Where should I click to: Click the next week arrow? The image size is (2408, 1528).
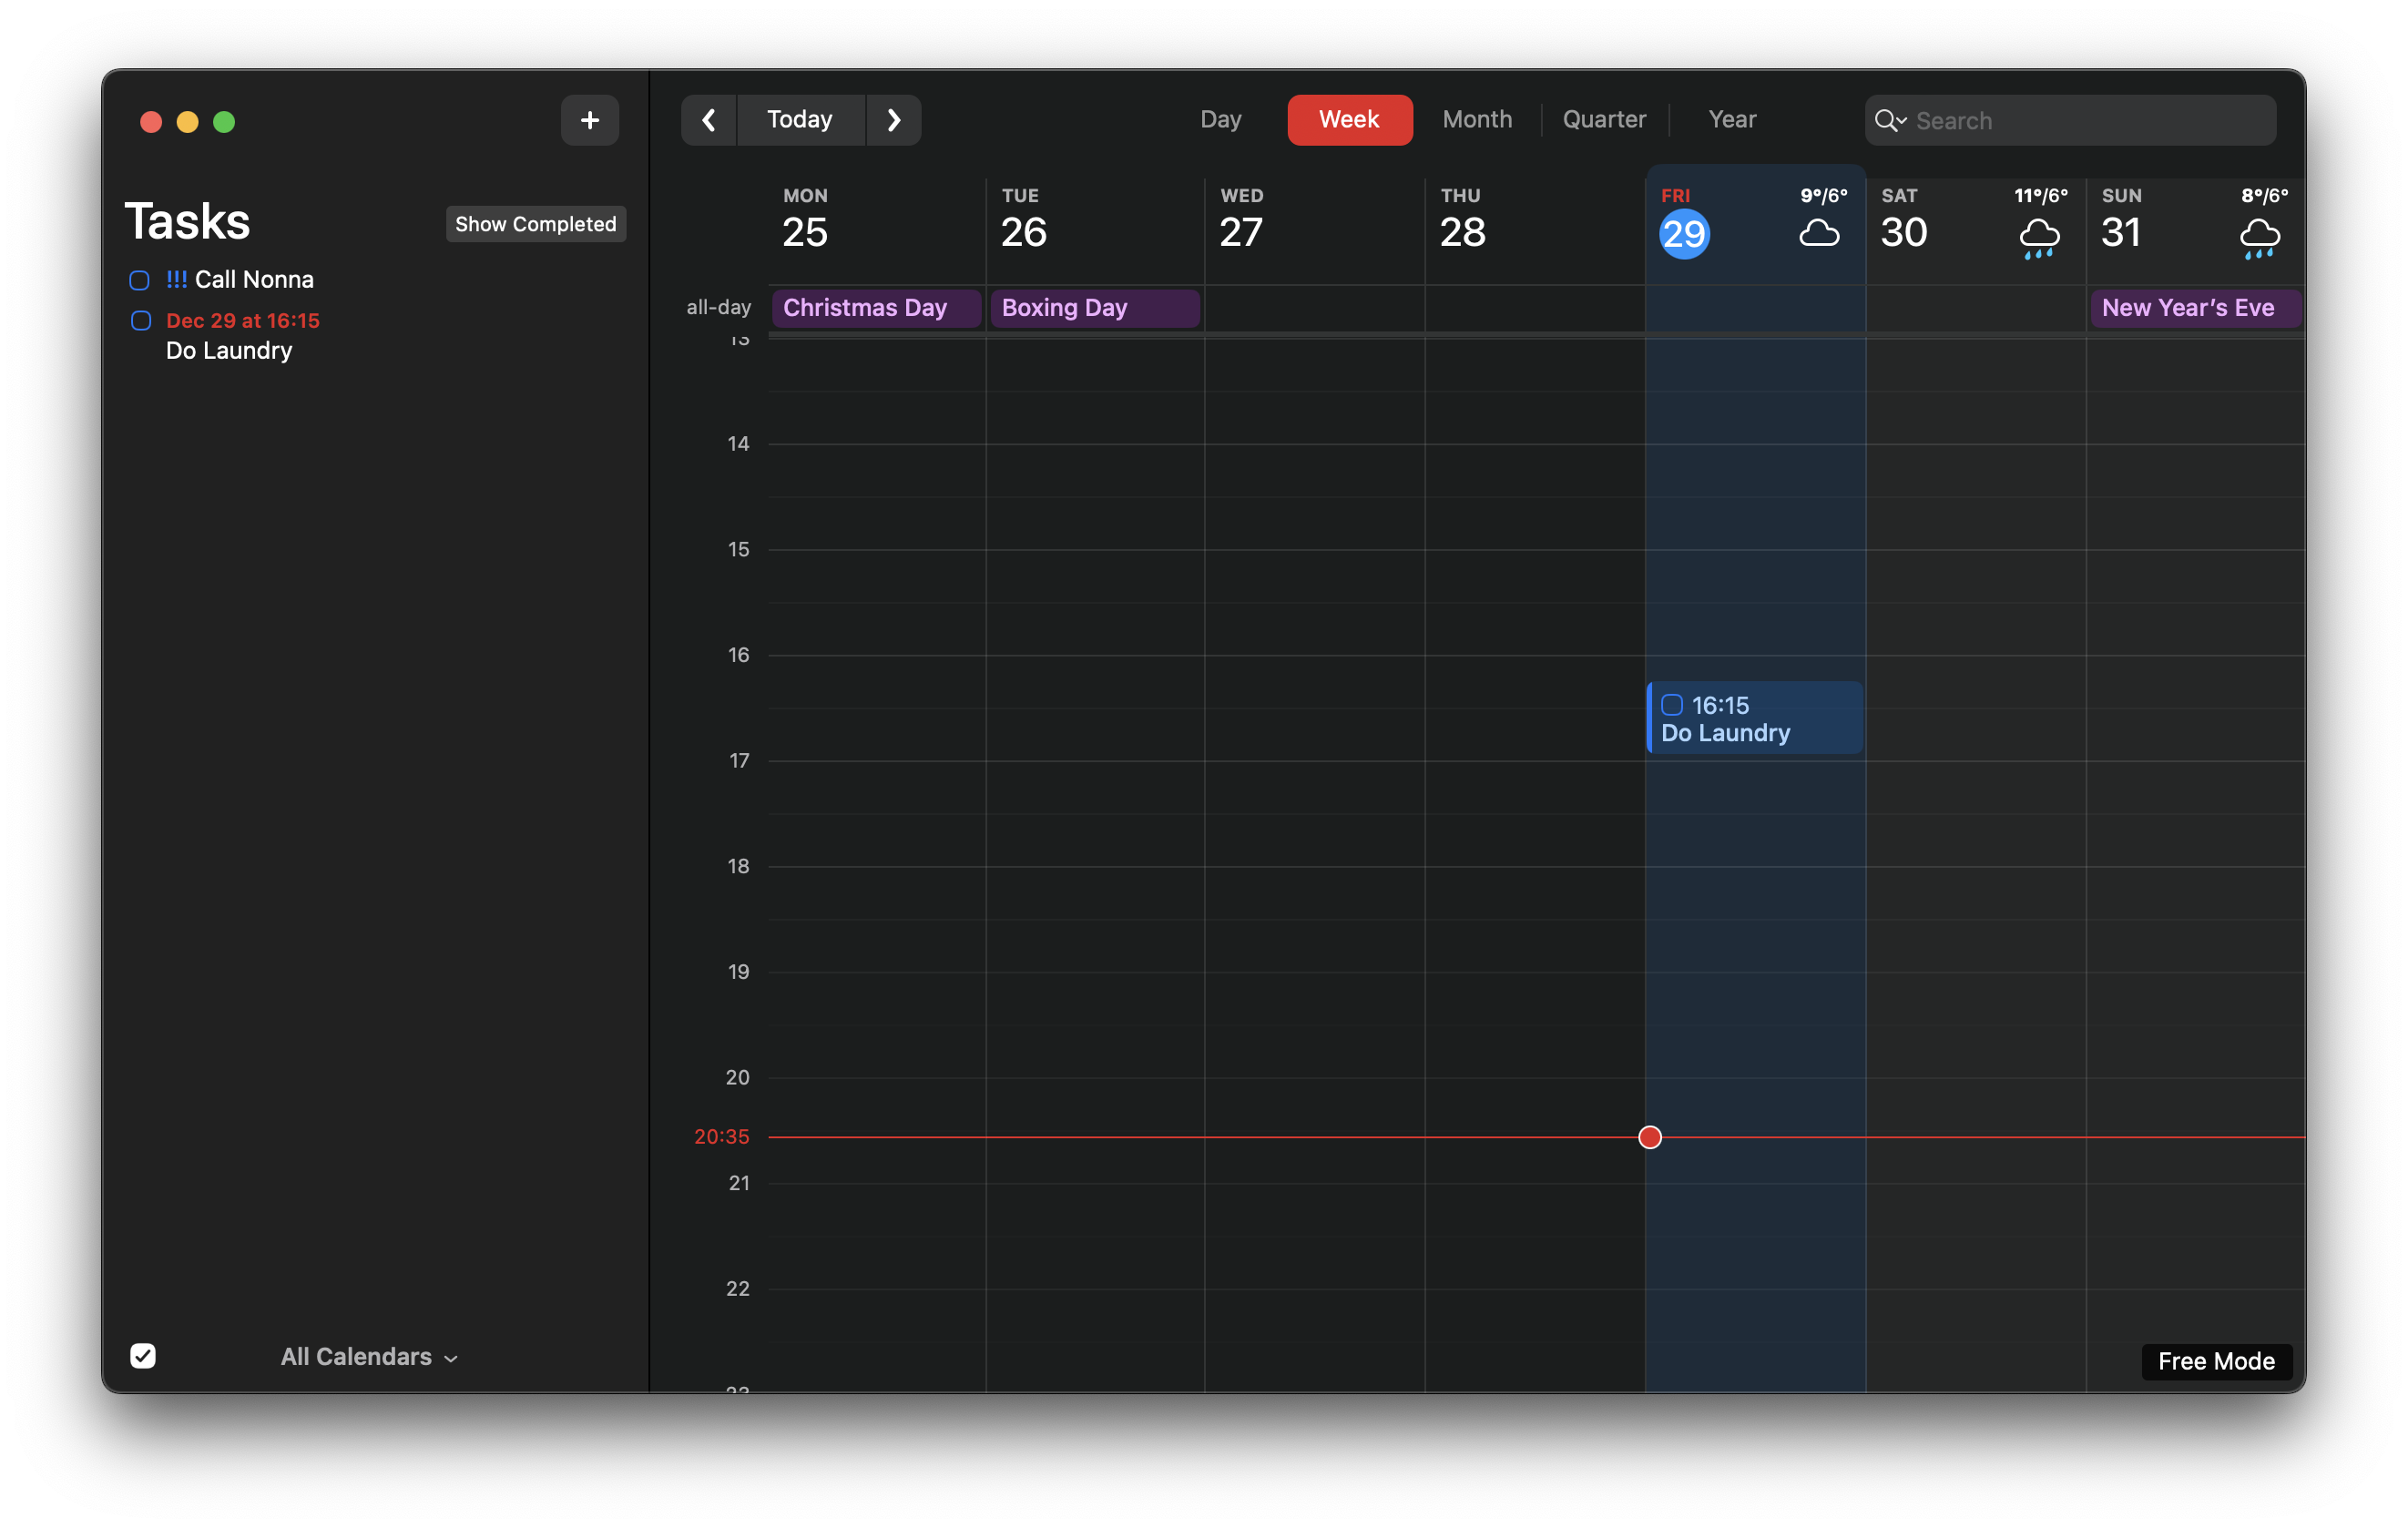[893, 119]
